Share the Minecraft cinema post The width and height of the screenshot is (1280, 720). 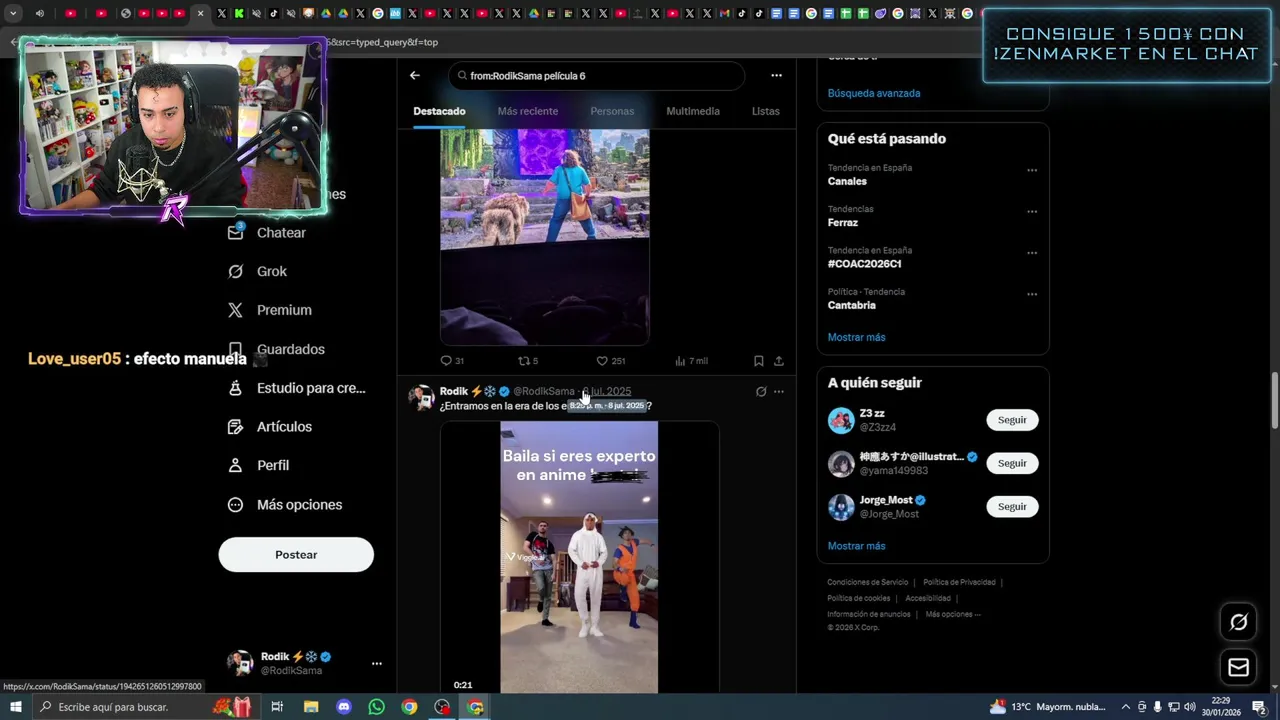pyautogui.click(x=779, y=361)
